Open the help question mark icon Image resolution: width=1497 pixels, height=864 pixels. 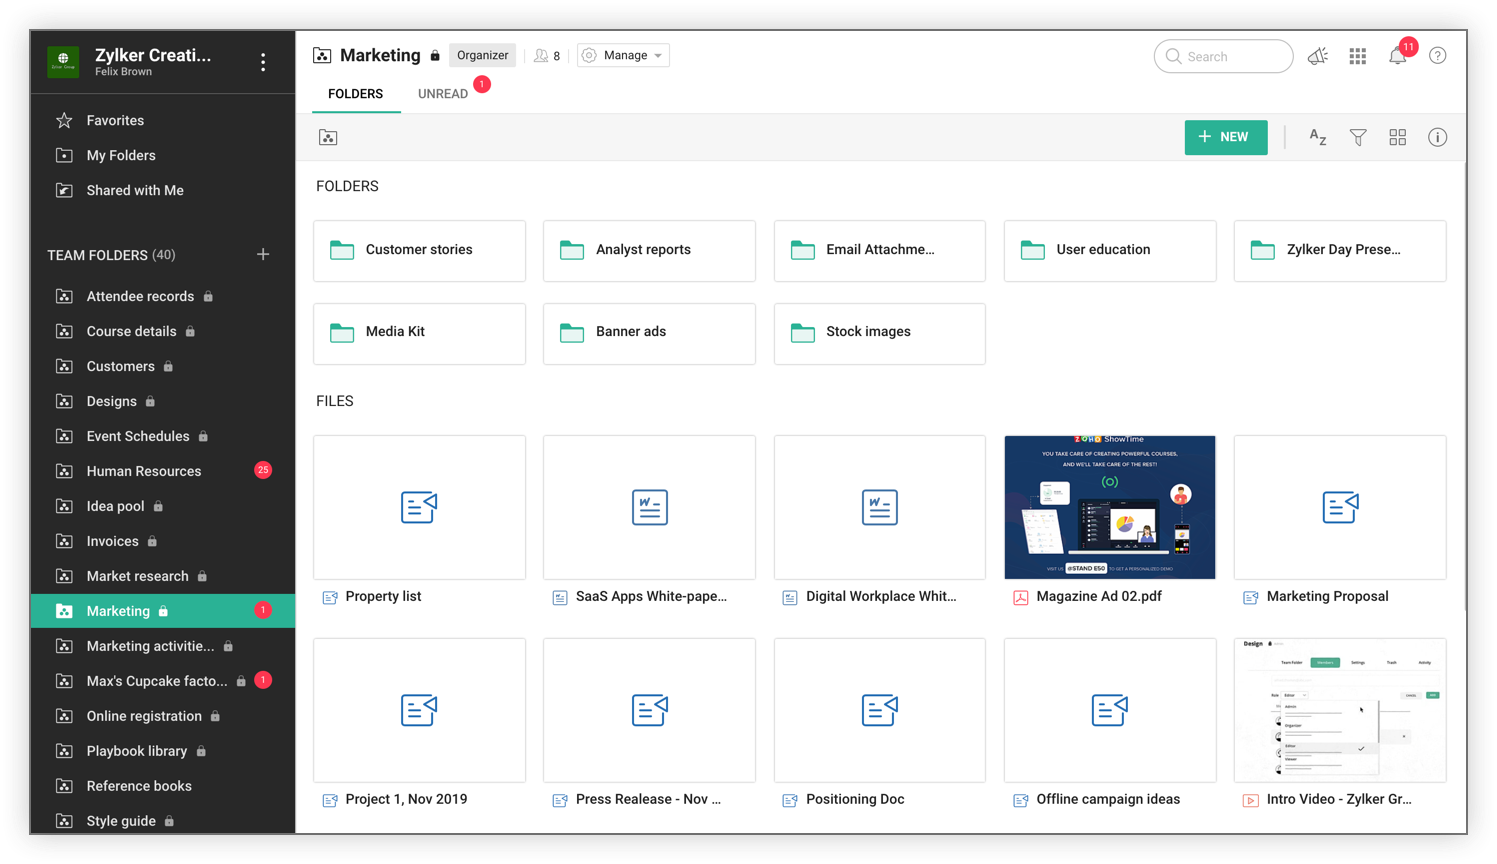point(1437,56)
